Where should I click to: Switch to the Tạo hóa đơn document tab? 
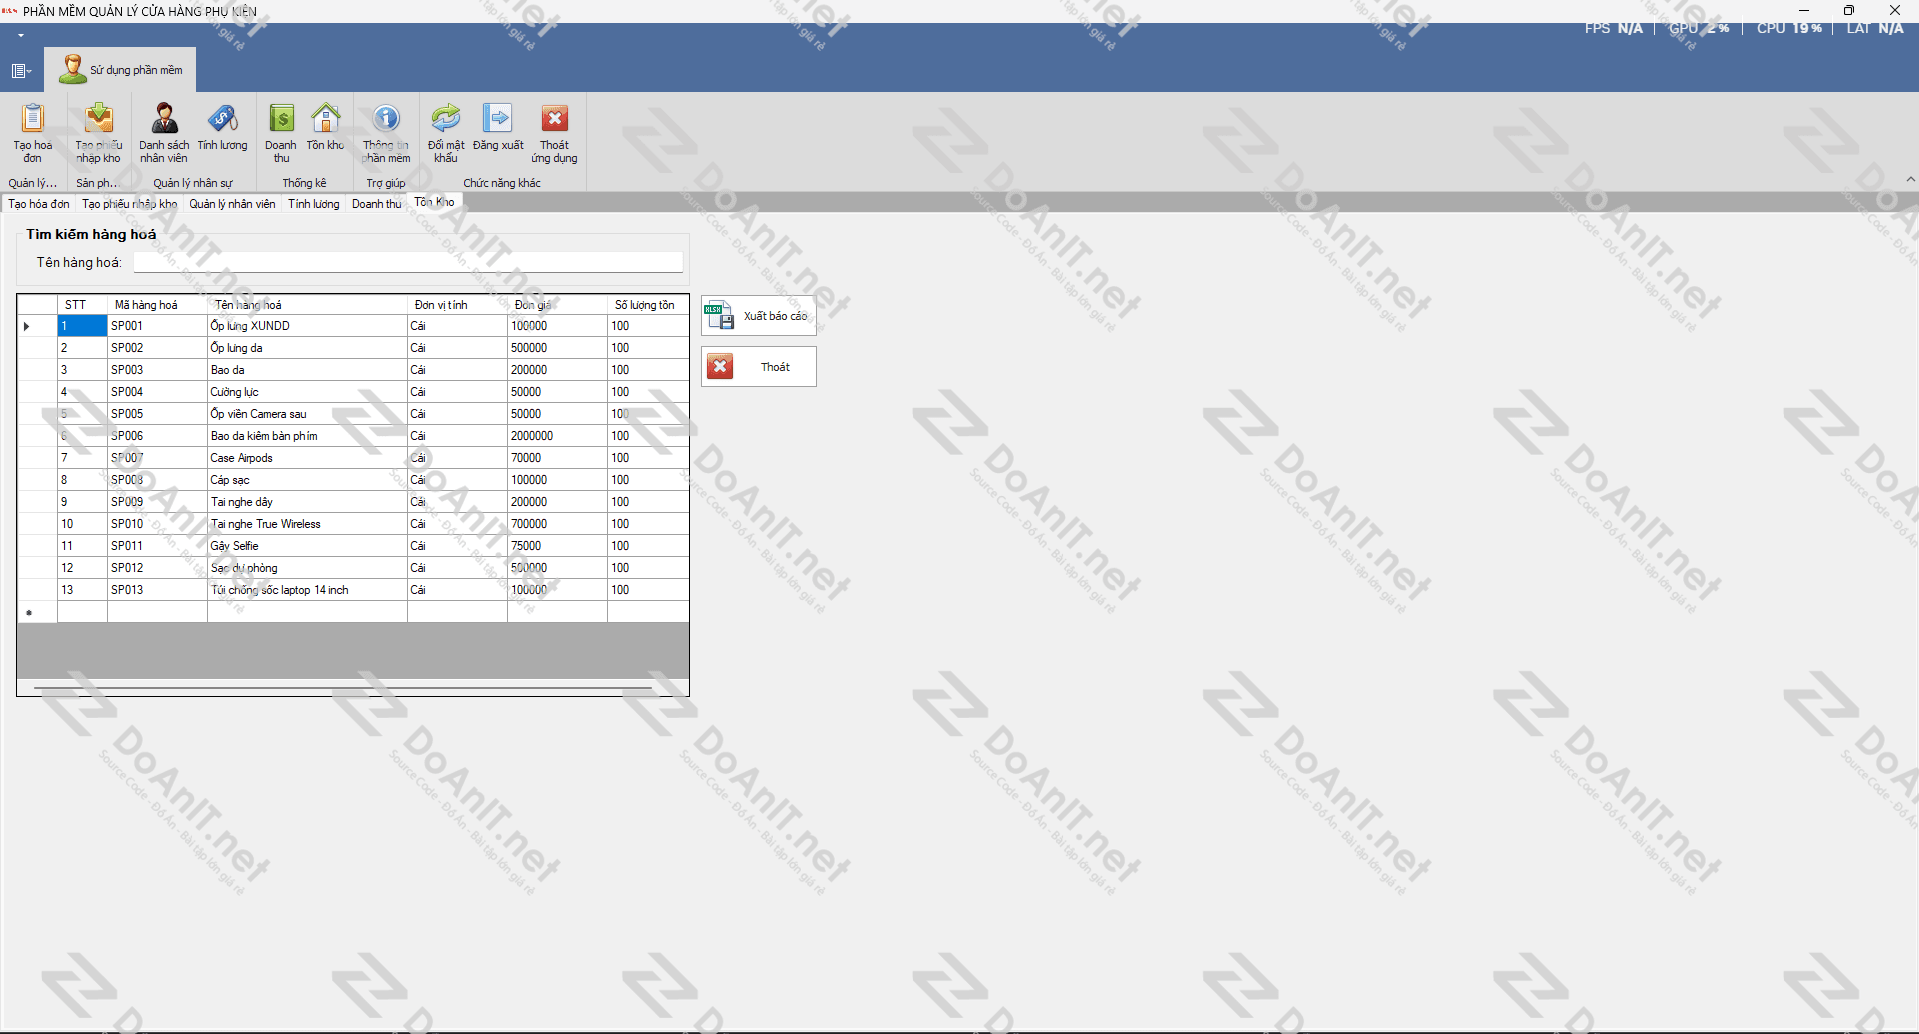39,204
